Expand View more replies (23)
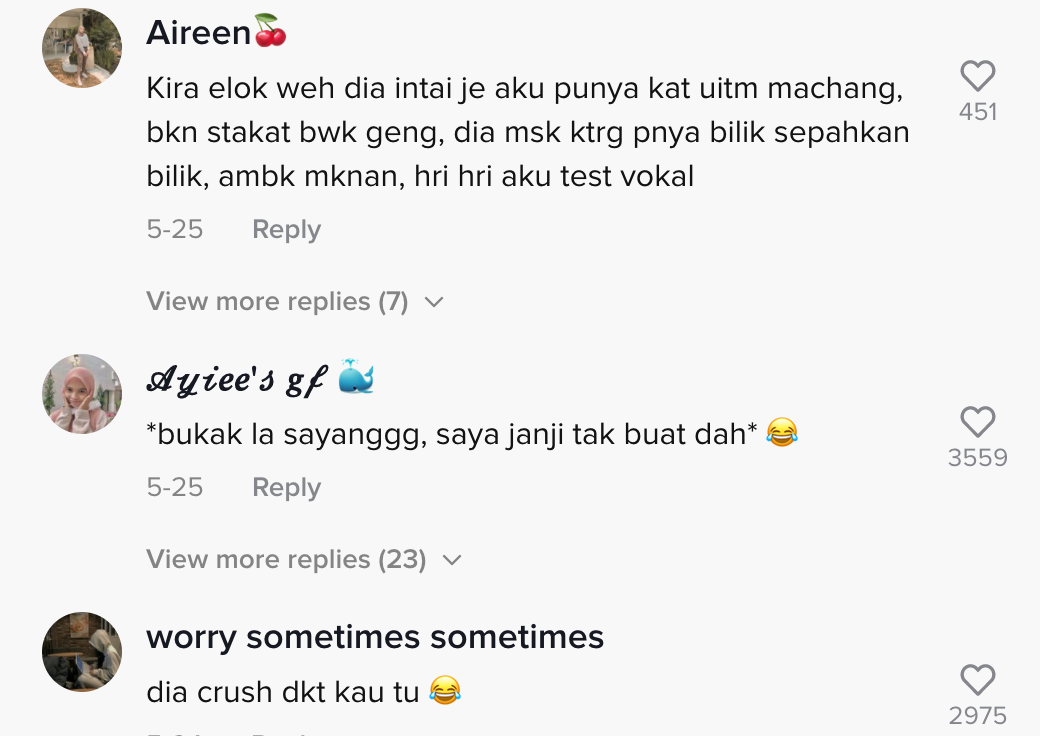 (x=304, y=560)
